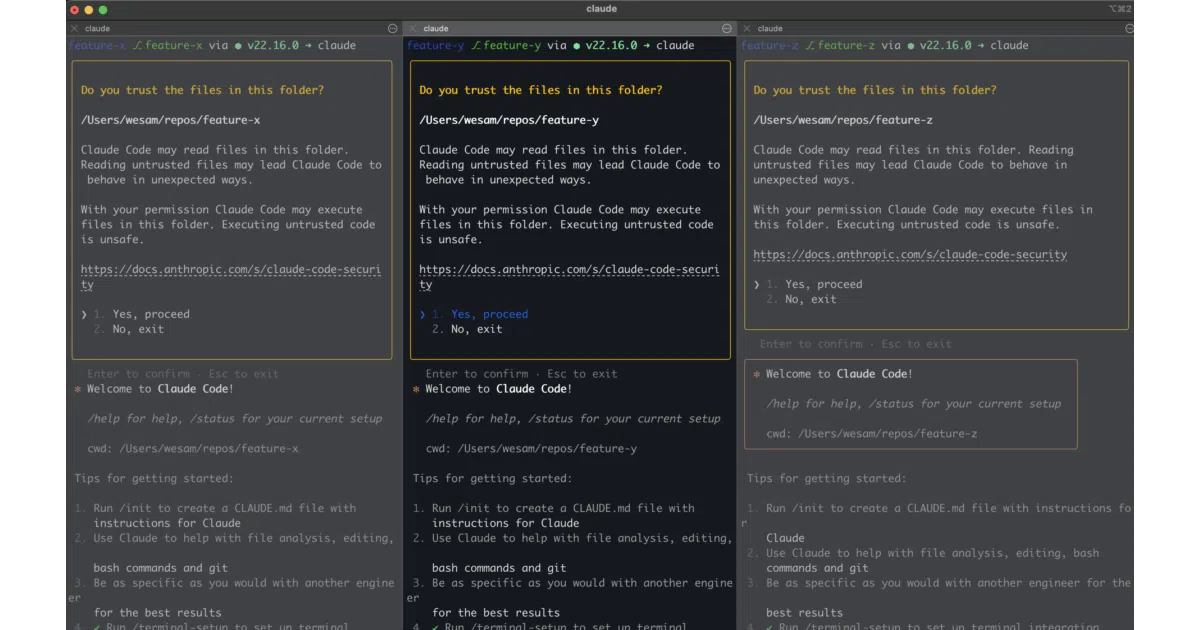Click 'Tips for getting started:' in feature-x pane
This screenshot has height=630, width=1200.
(x=153, y=479)
